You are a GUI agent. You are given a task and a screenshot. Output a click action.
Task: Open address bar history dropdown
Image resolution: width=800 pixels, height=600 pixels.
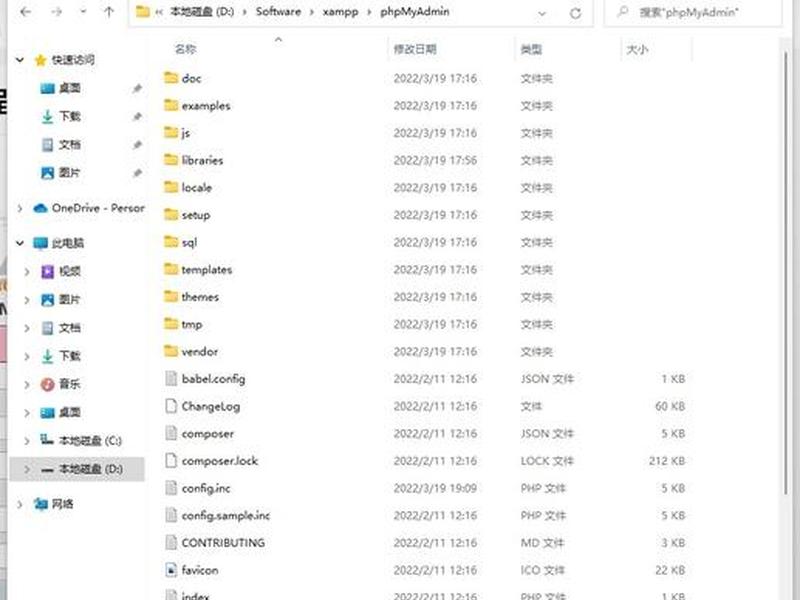[542, 14]
